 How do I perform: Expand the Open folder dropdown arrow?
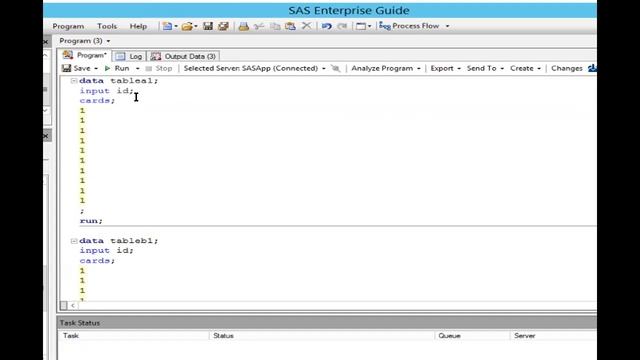[x=196, y=26]
